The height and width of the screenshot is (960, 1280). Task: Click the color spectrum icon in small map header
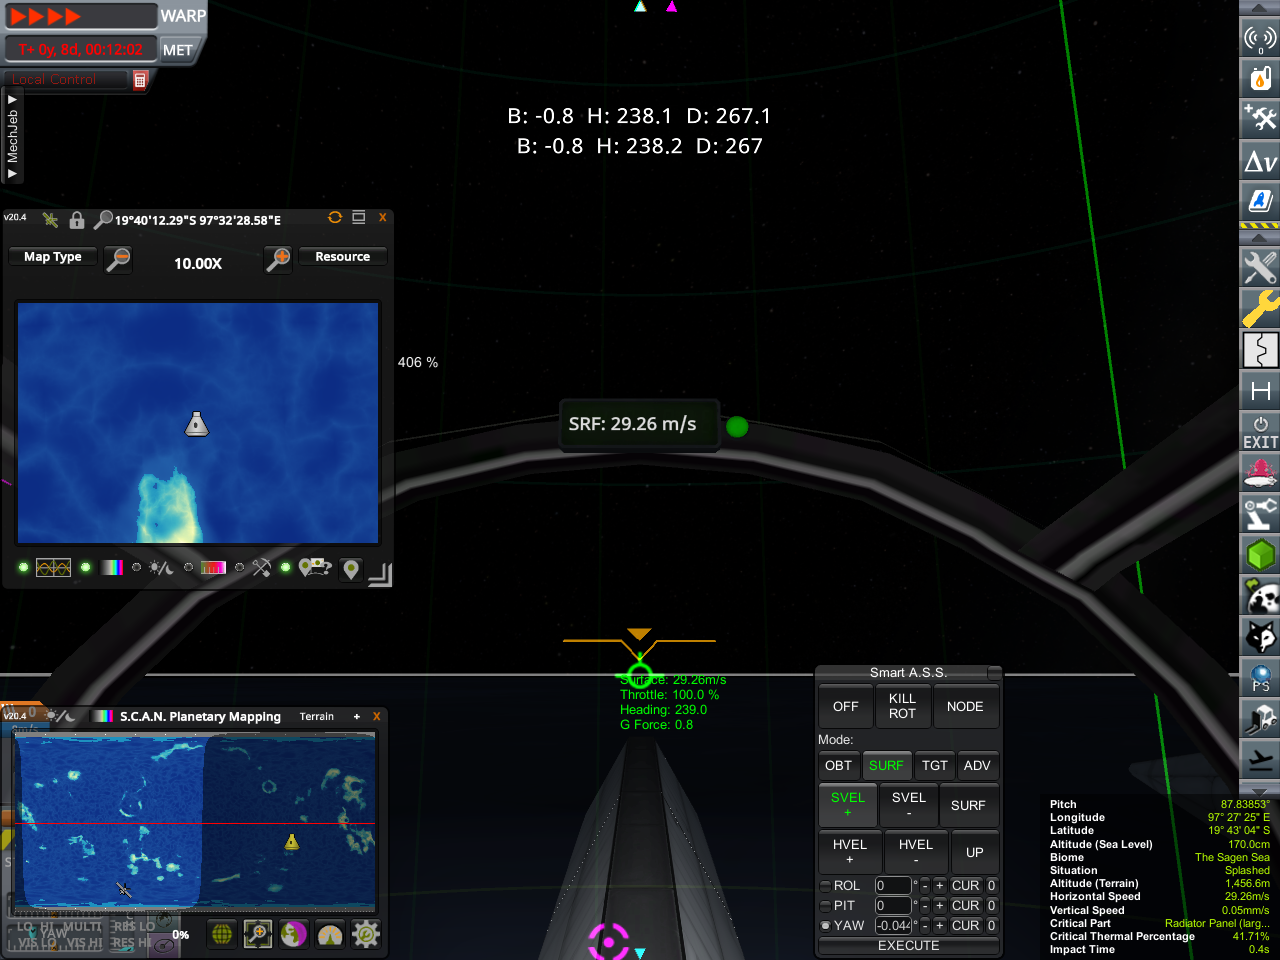[103, 716]
